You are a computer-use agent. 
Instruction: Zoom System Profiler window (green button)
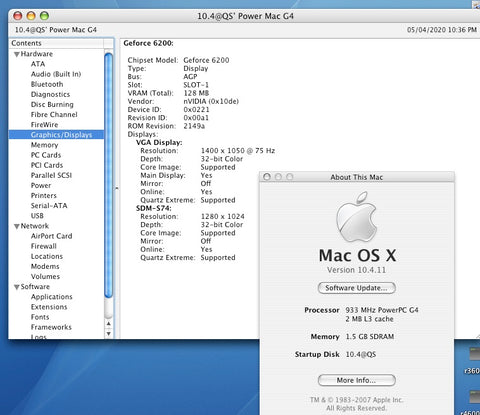44,16
